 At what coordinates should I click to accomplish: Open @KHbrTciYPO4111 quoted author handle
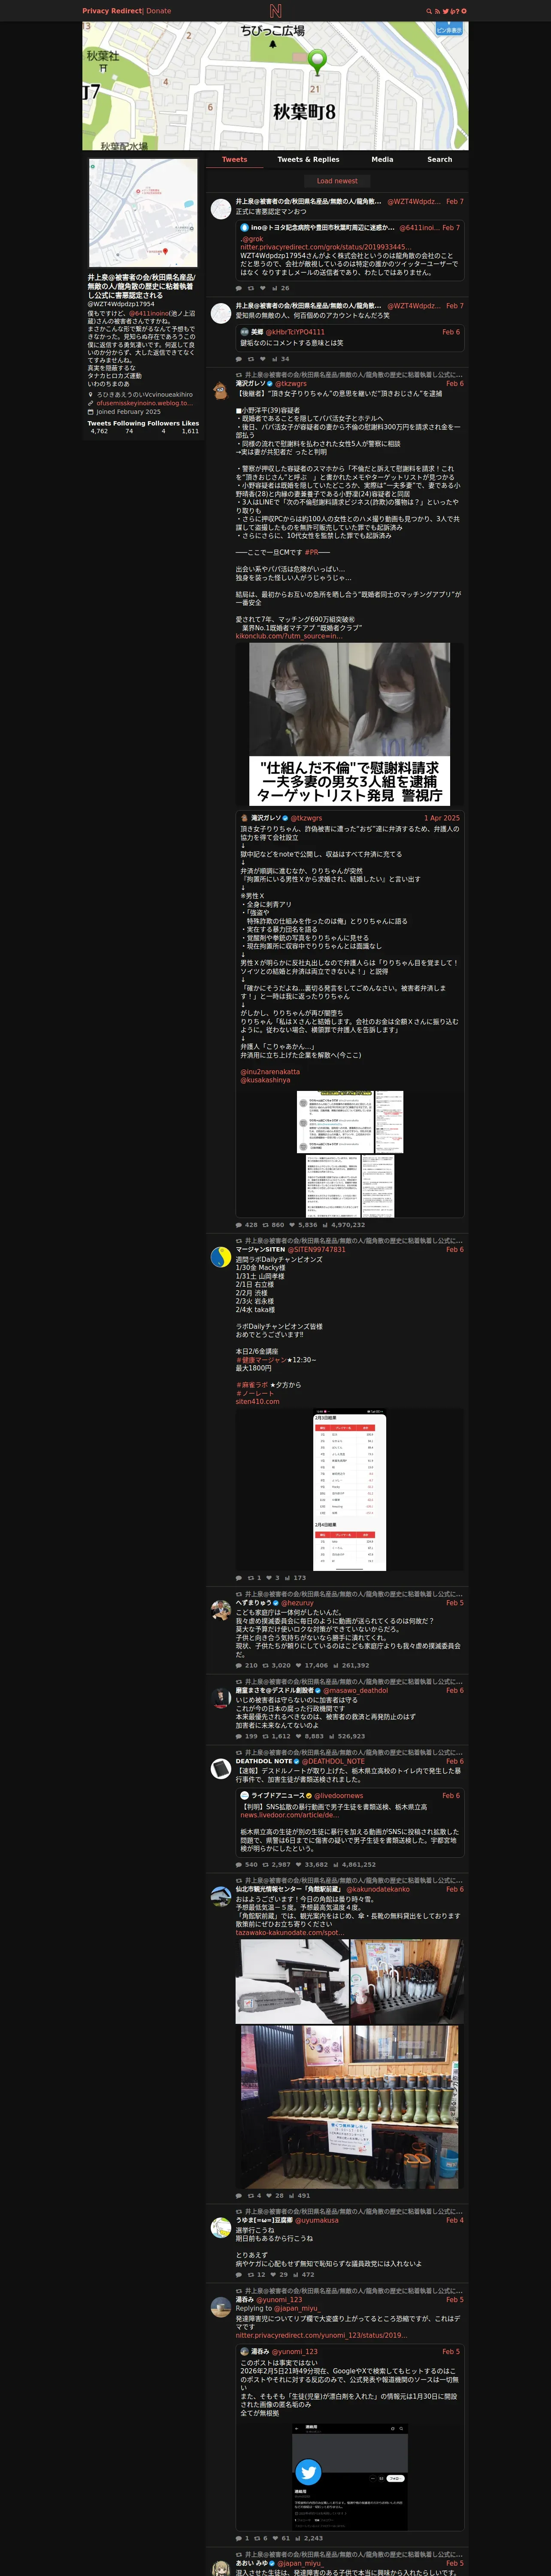click(x=295, y=332)
